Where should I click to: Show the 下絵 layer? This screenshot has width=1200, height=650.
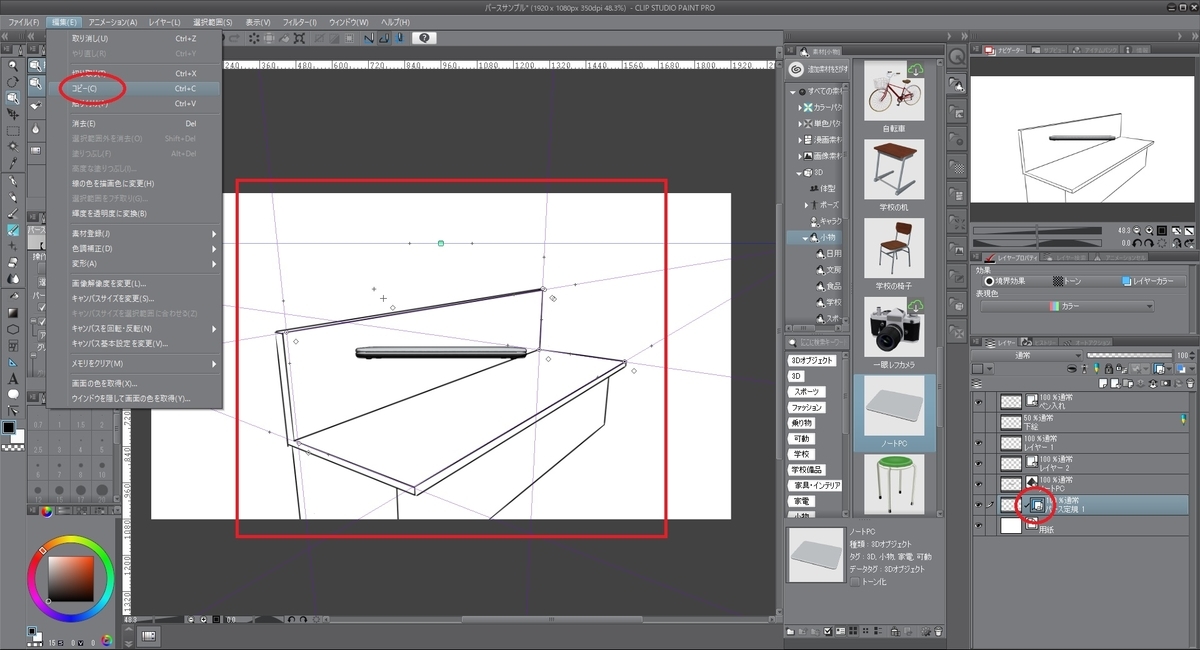(x=978, y=421)
